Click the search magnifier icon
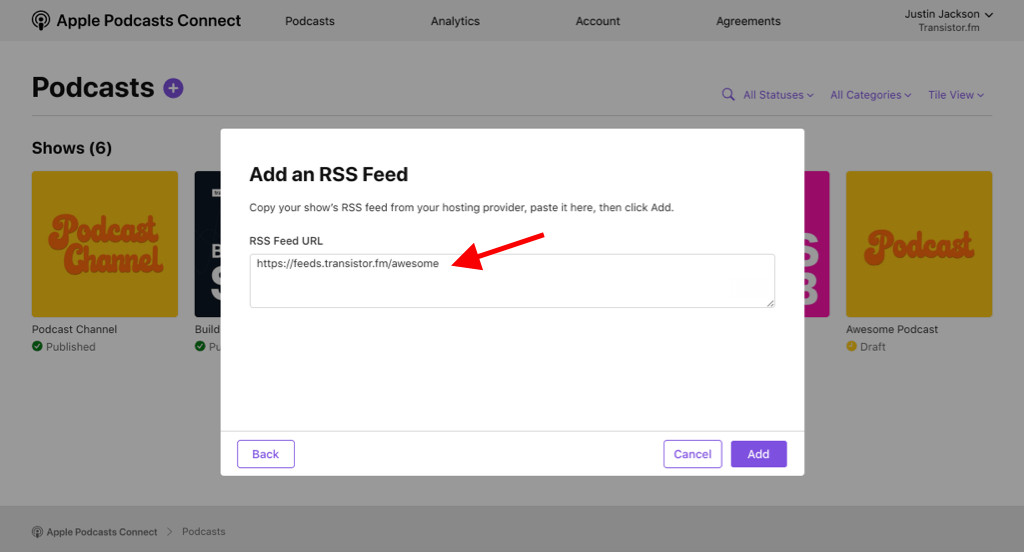1024x552 pixels. 728,95
